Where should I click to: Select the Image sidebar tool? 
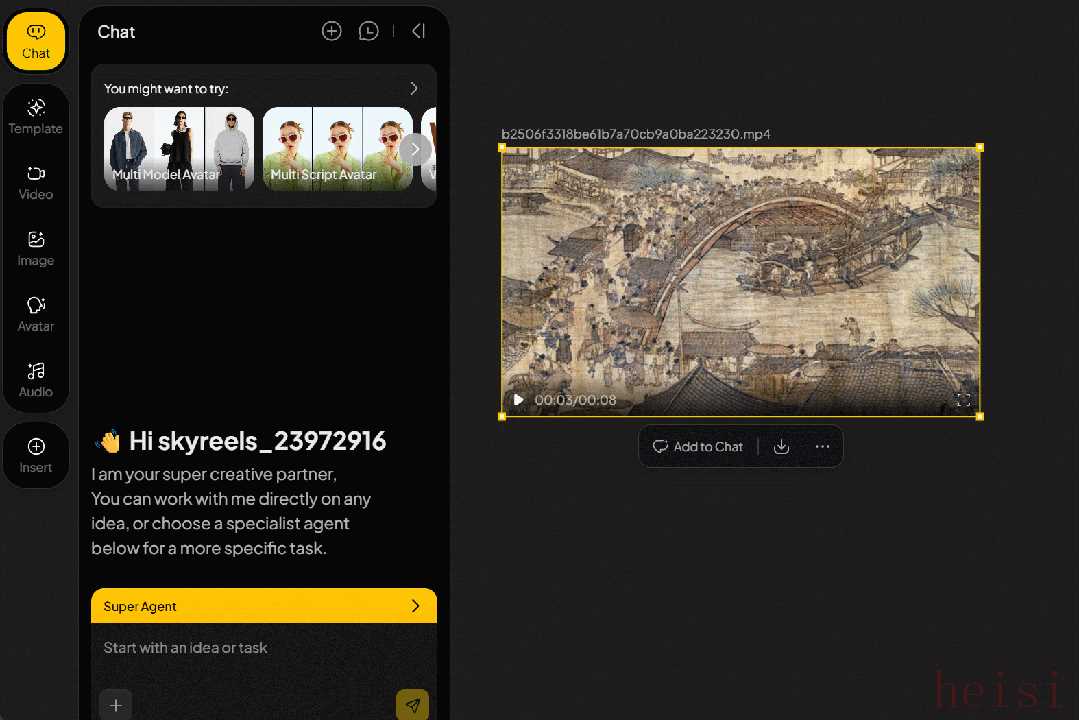(36, 249)
